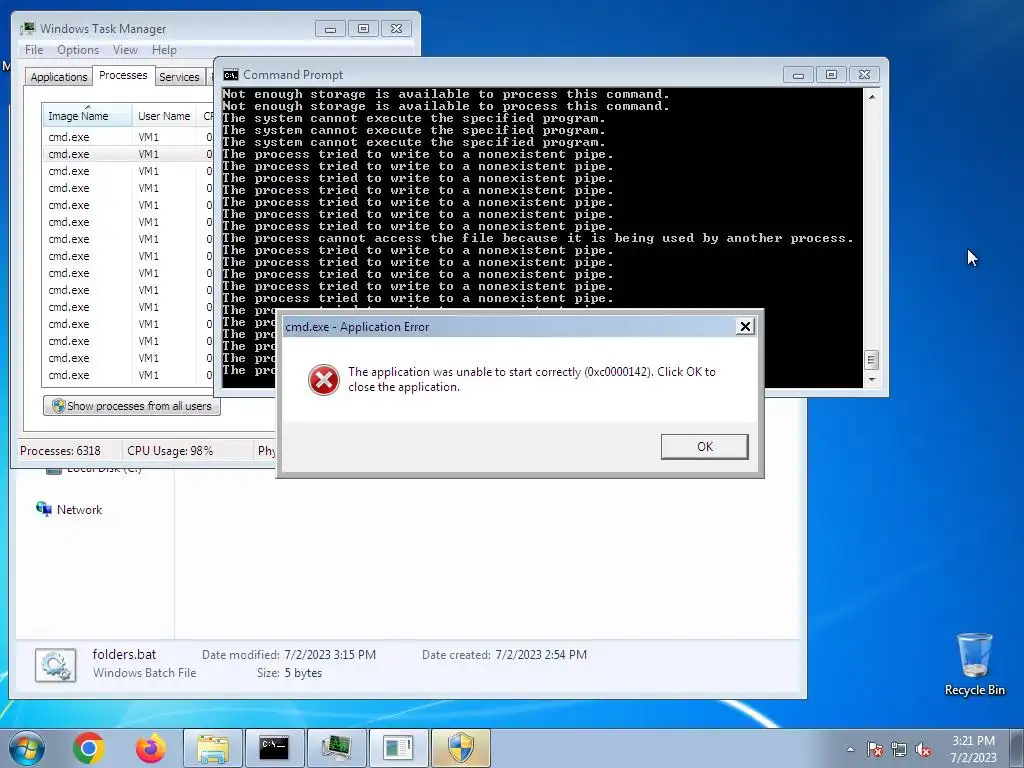The height and width of the screenshot is (768, 1024).
Task: Open the clock showing 3:21 PM
Action: [x=973, y=749]
